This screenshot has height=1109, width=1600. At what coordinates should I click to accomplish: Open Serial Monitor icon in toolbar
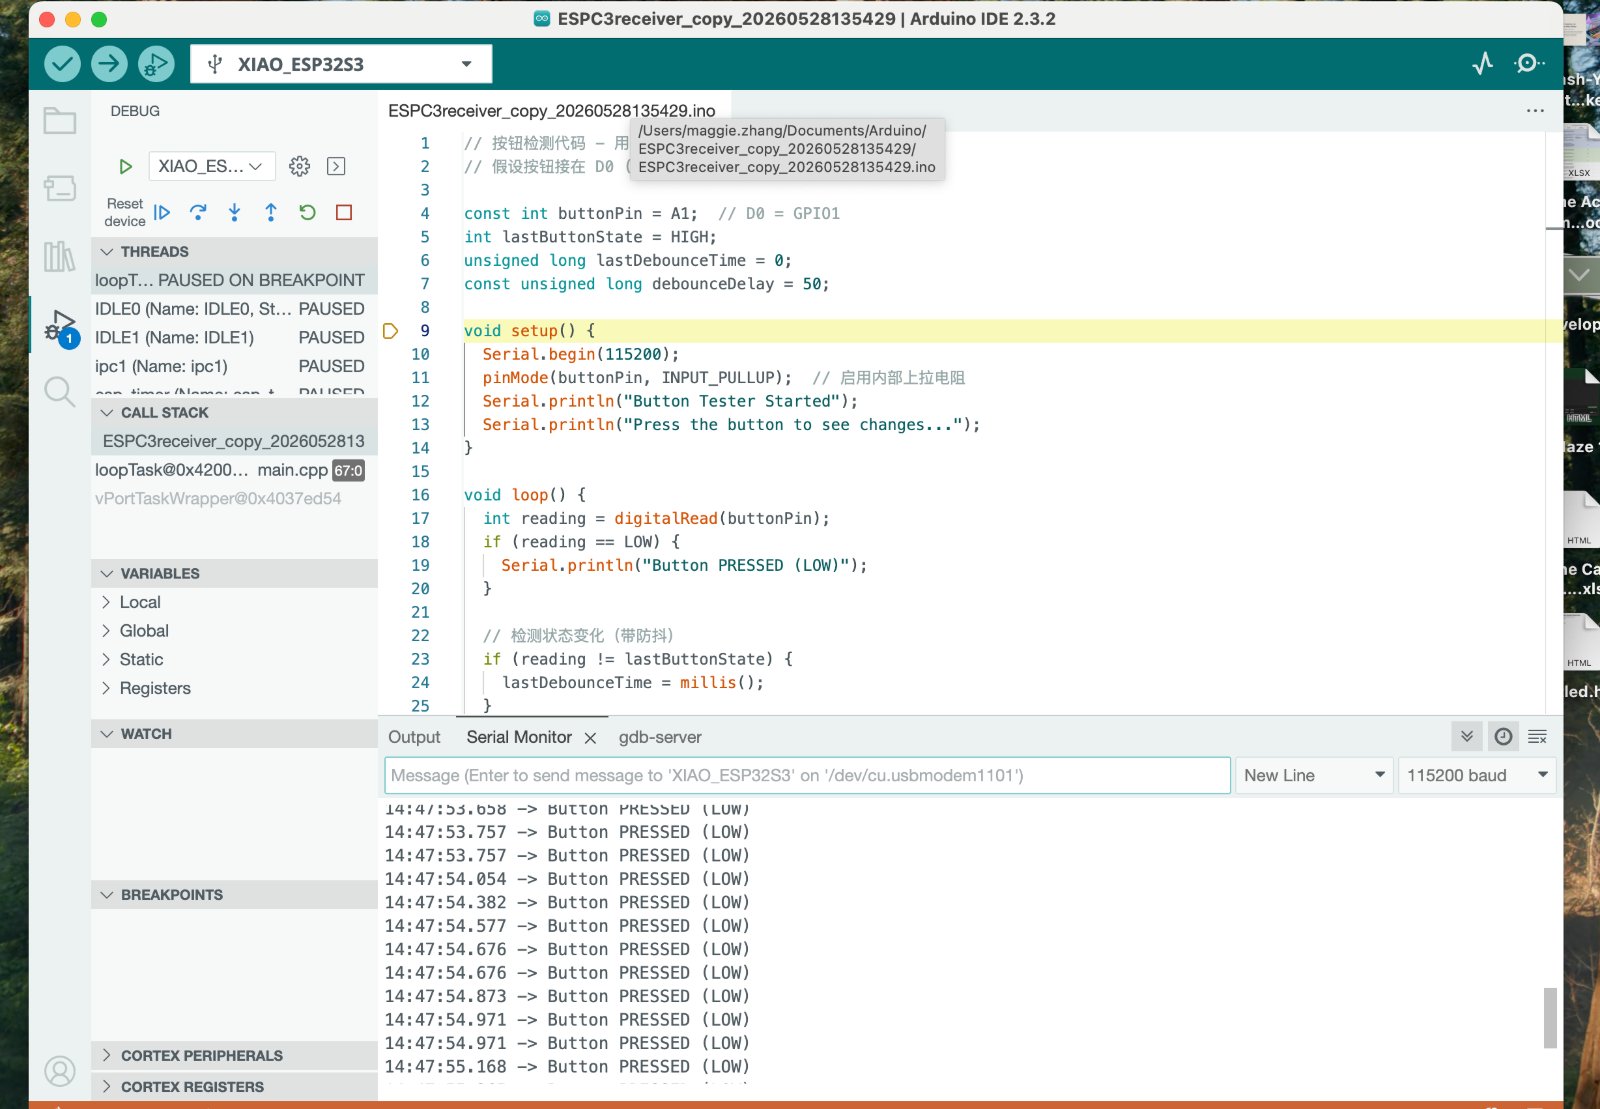click(1527, 64)
